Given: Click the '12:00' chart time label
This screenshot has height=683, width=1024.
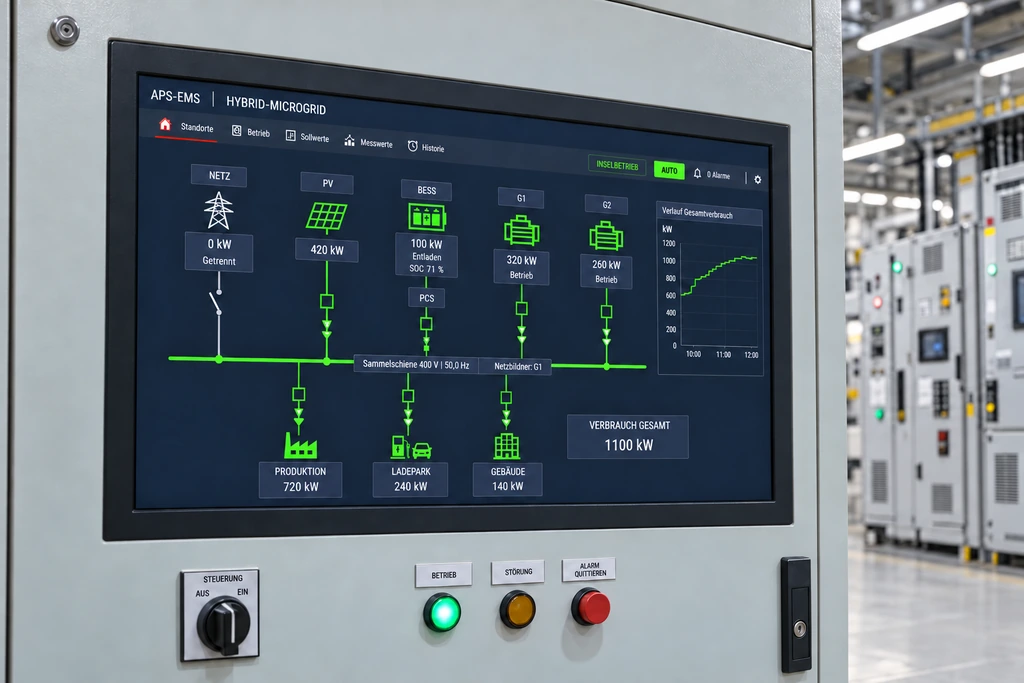Looking at the screenshot, I should (751, 355).
